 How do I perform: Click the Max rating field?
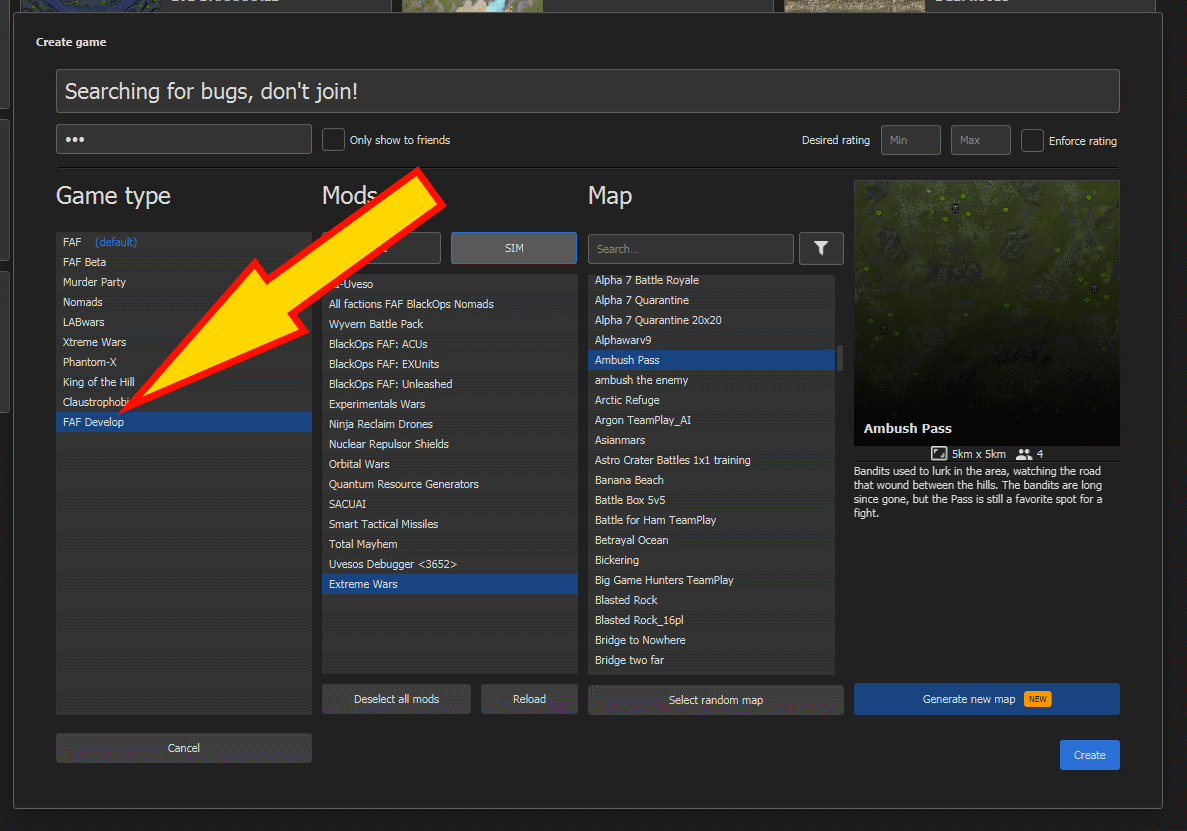point(980,140)
